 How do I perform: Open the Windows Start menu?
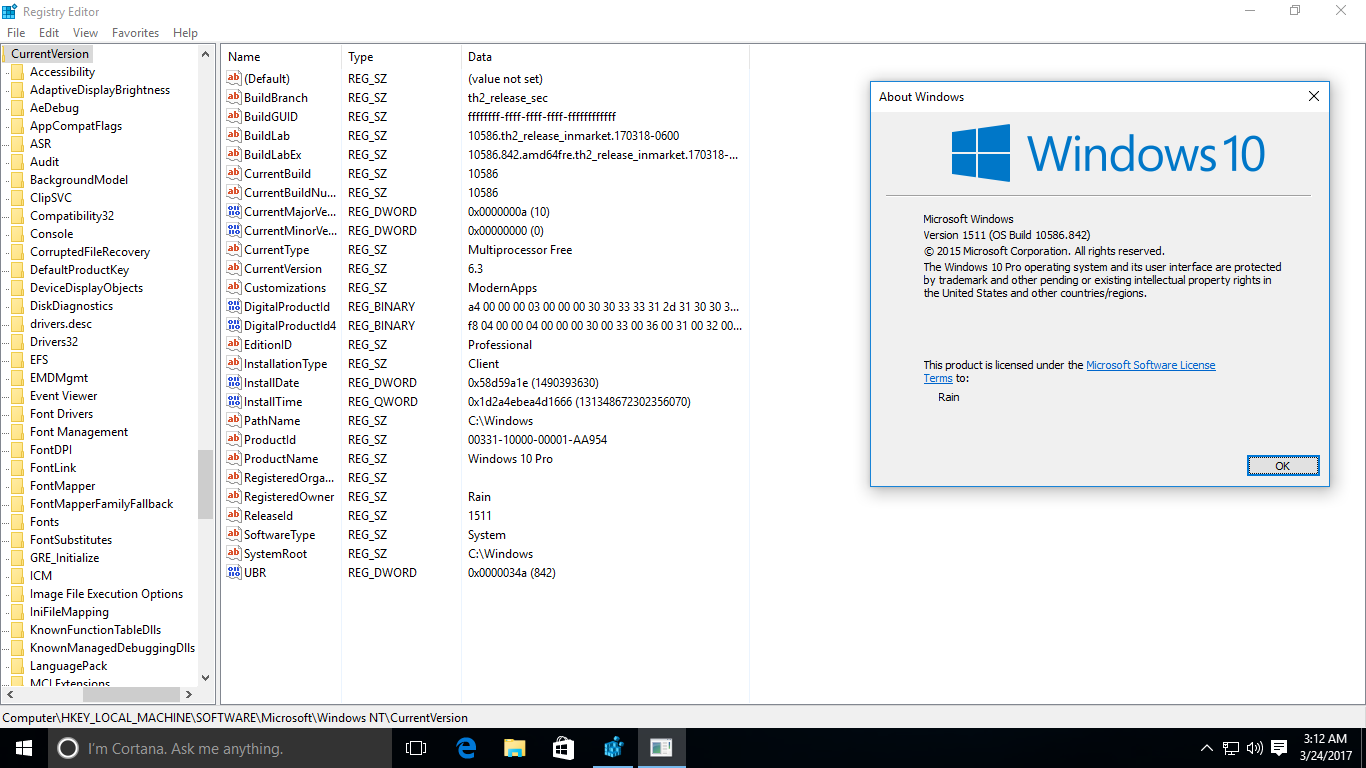[x=24, y=748]
